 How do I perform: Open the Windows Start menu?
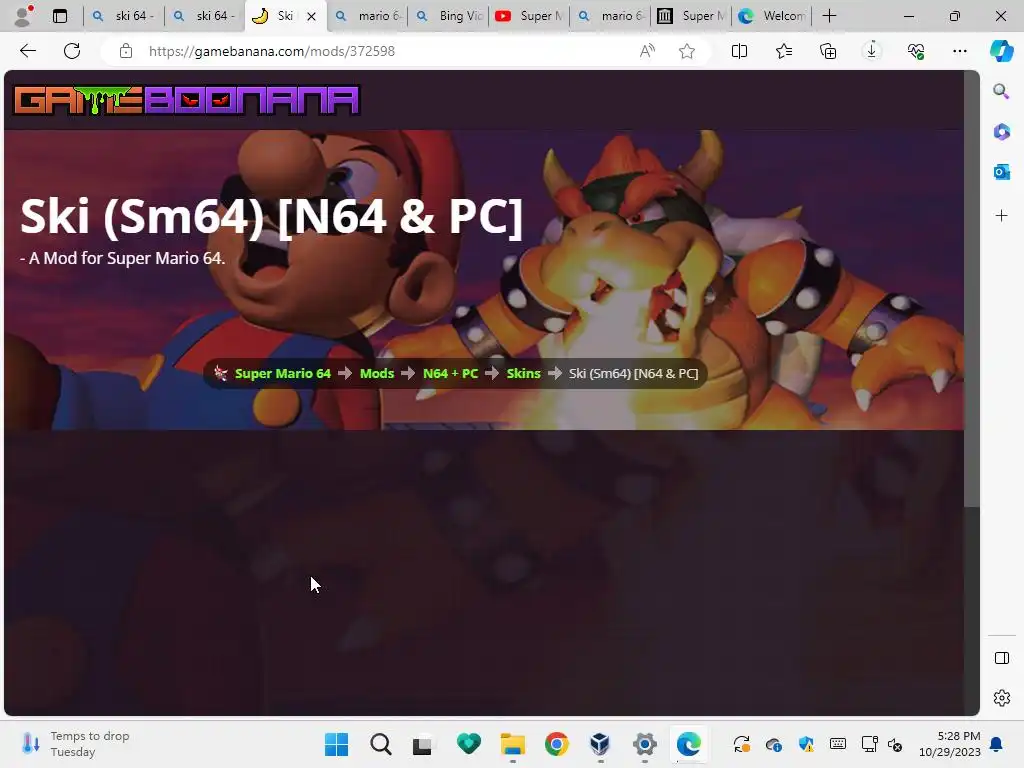[x=336, y=744]
